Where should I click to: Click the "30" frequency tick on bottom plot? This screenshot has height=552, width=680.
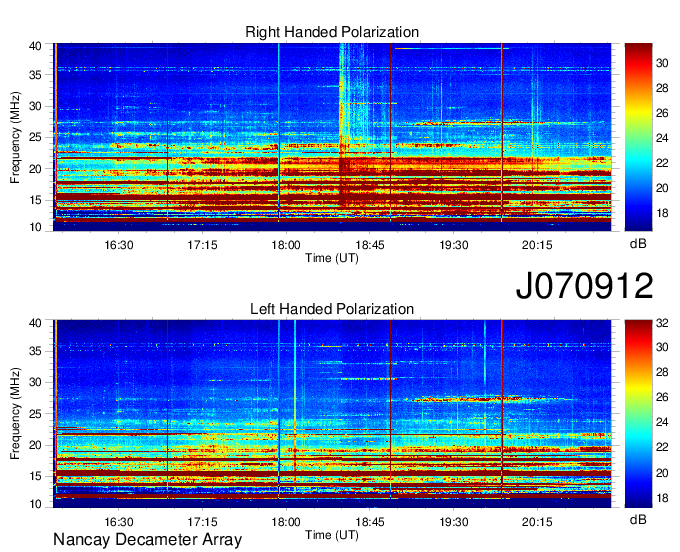[35, 382]
